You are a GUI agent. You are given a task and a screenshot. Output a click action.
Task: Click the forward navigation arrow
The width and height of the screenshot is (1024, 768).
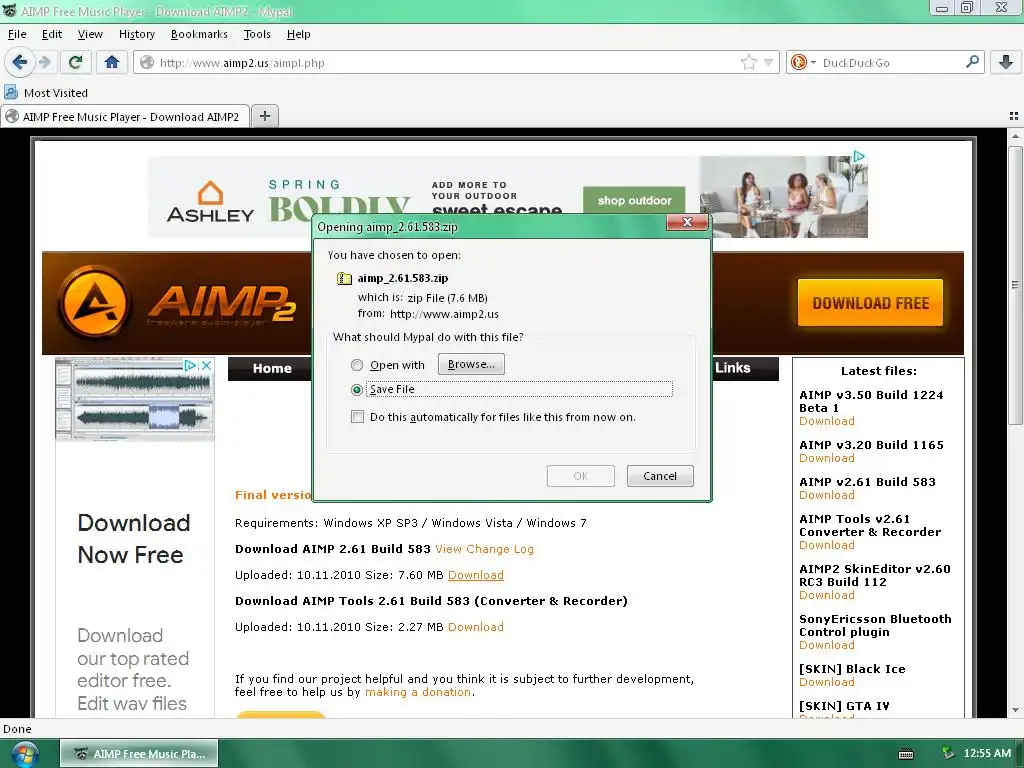44,63
